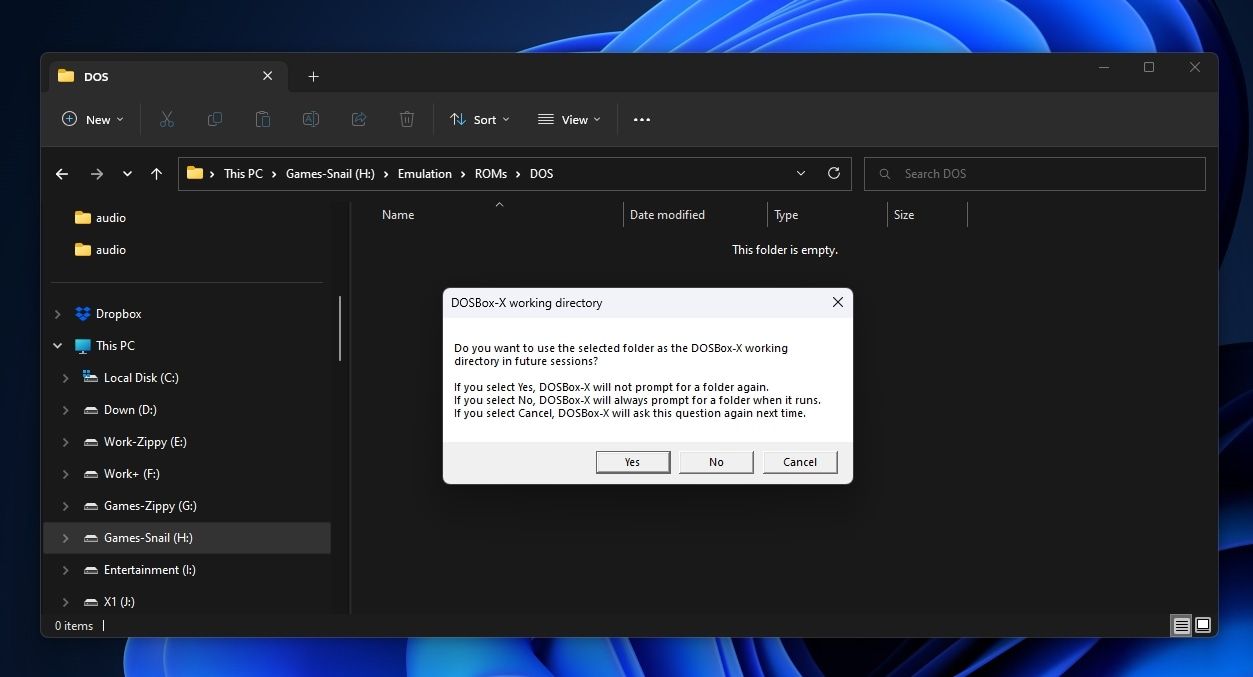The image size is (1253, 677).
Task: Navigate up one folder level
Action: point(156,174)
